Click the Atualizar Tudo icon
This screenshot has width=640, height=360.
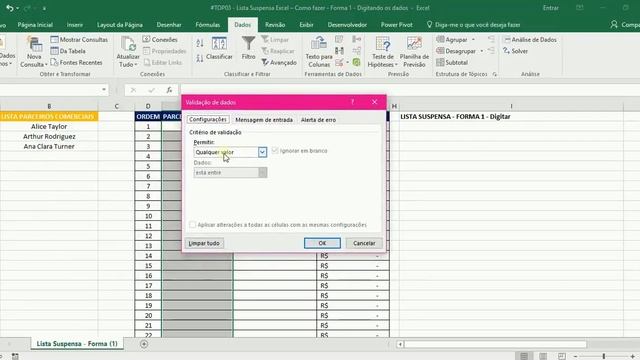click(128, 44)
